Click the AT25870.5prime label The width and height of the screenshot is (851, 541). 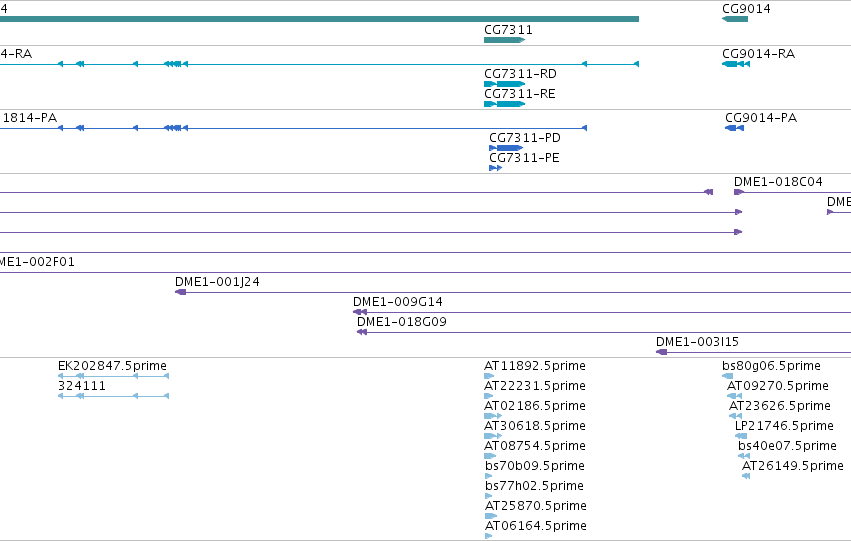point(535,506)
